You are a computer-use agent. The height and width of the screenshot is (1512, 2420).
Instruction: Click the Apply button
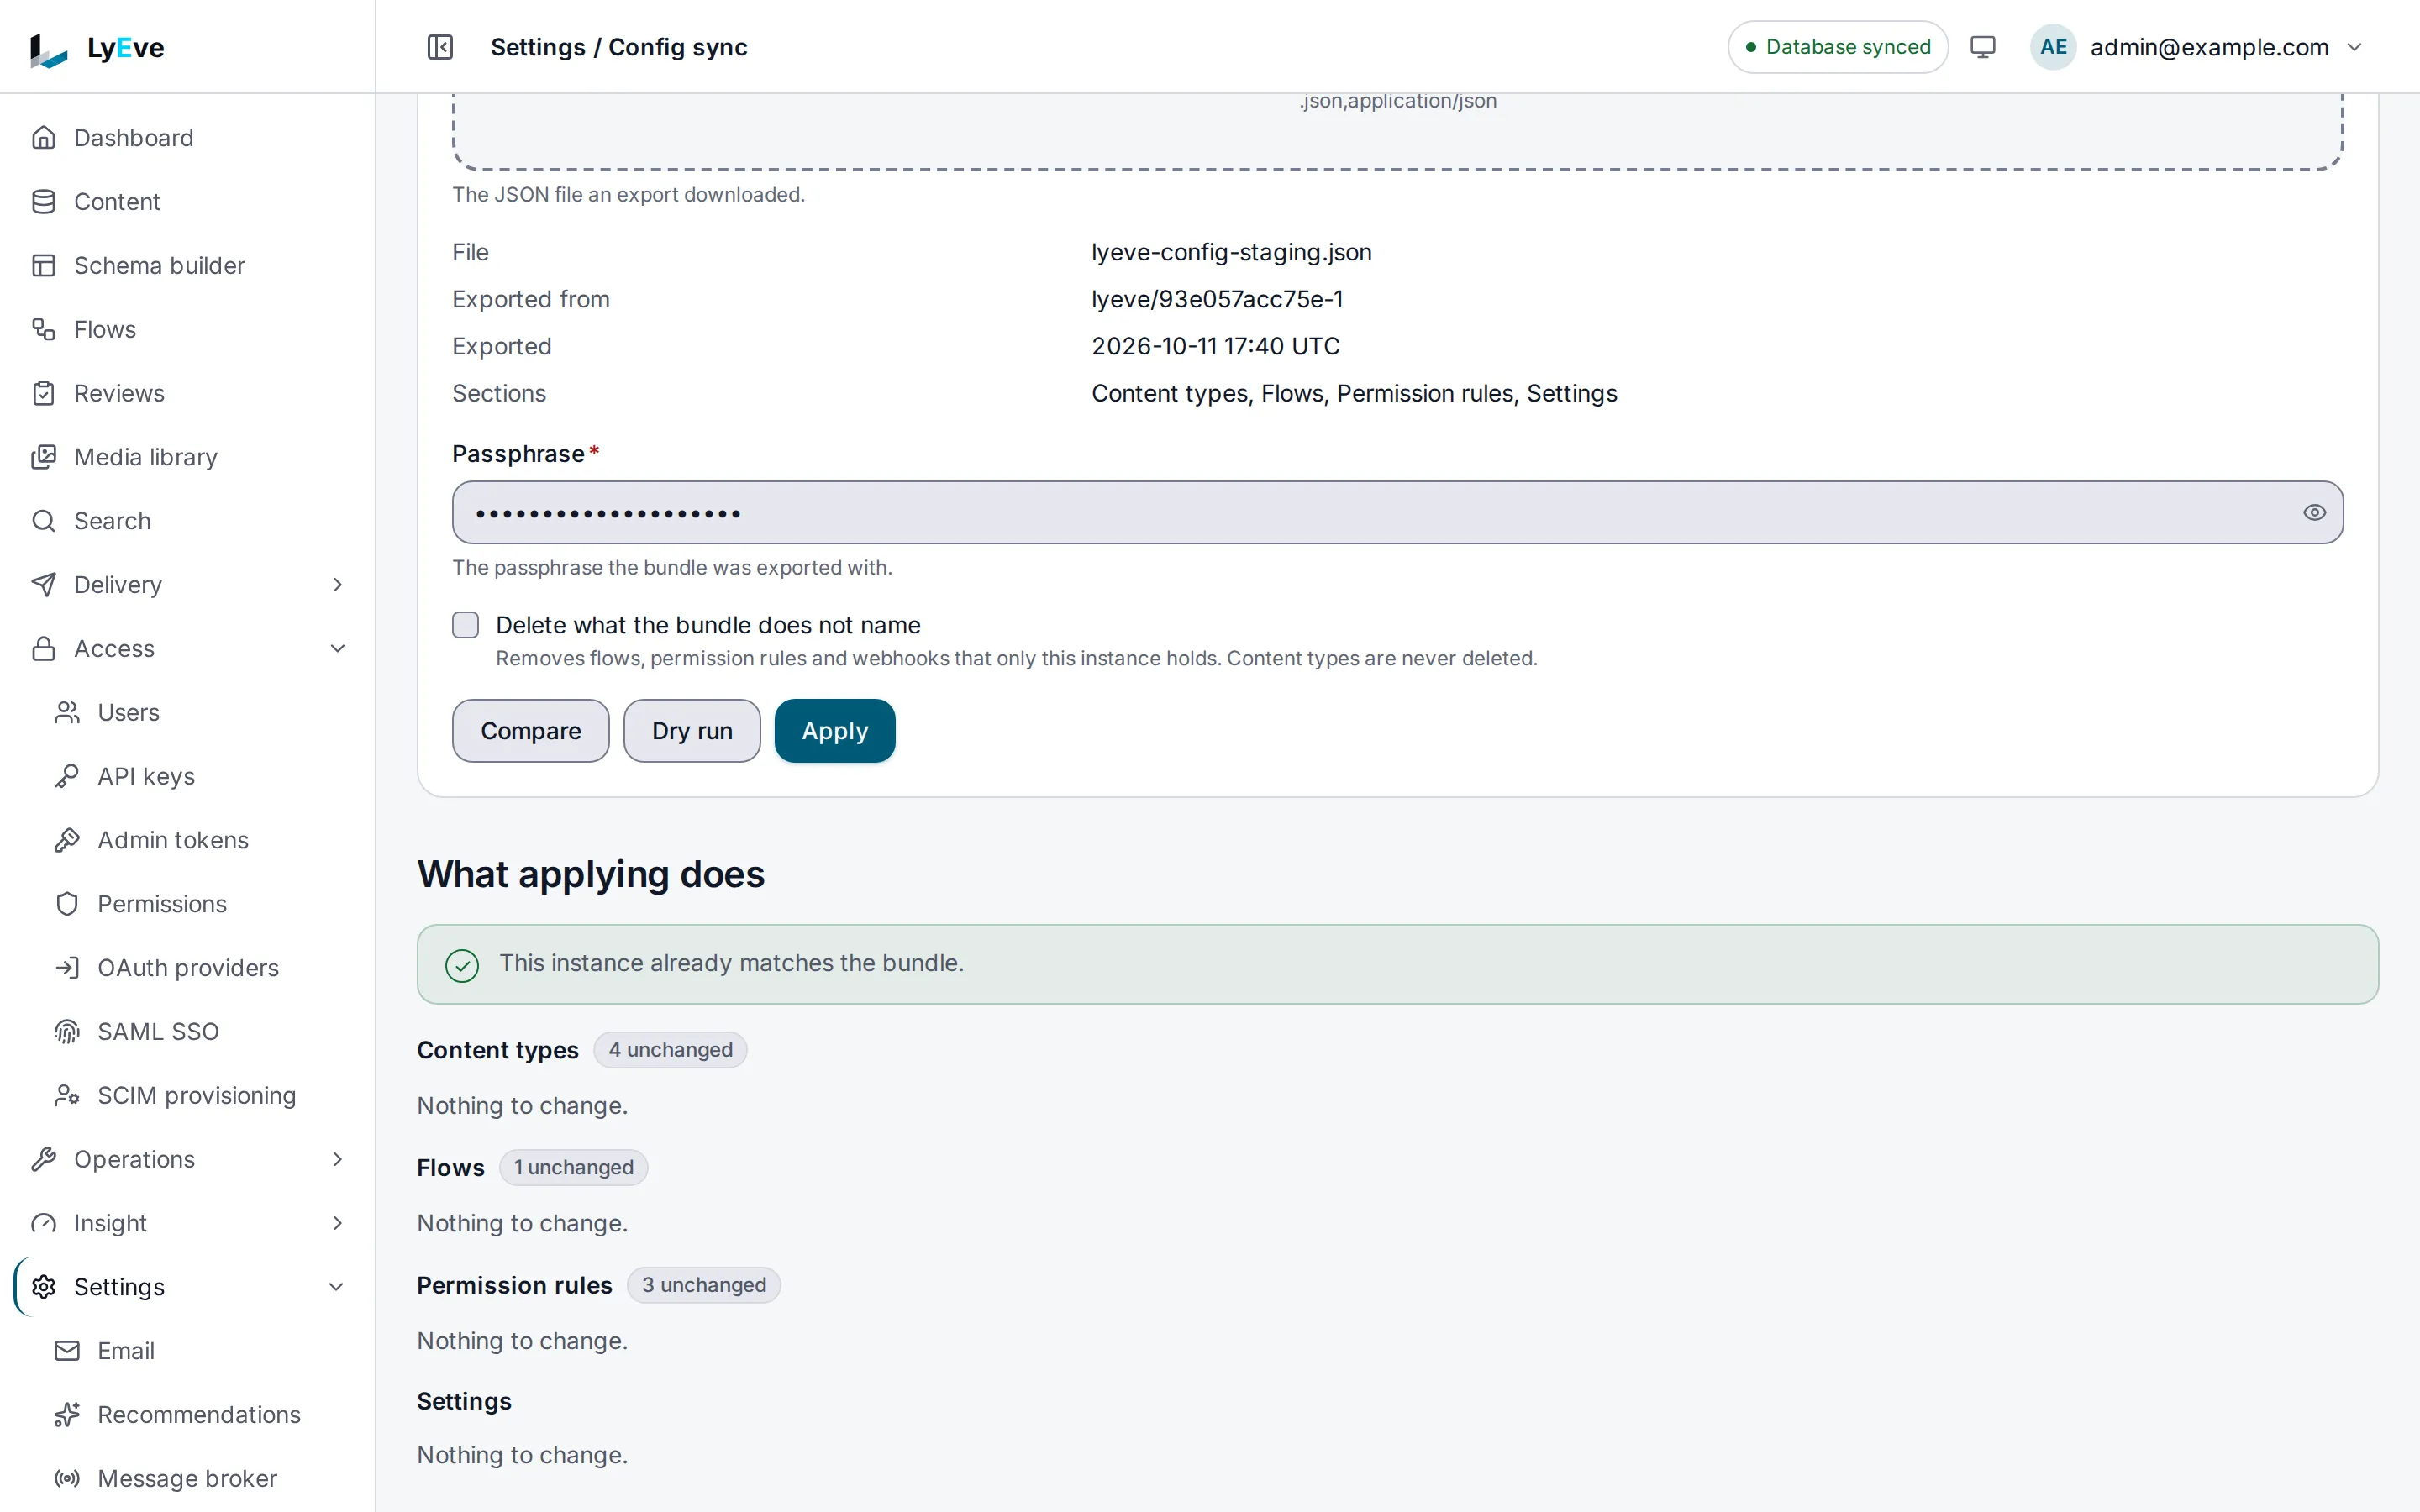click(835, 731)
